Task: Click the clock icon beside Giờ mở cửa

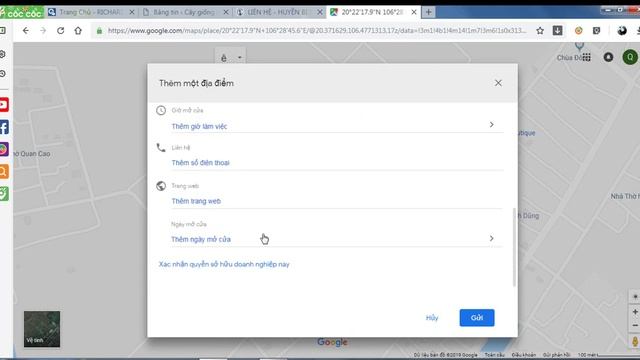Action: click(x=161, y=110)
